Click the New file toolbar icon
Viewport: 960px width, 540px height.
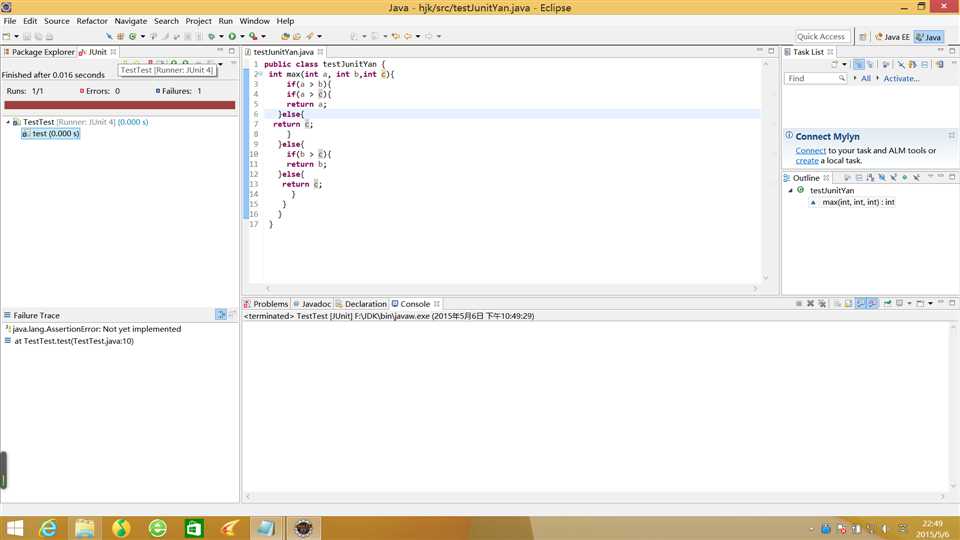pyautogui.click(x=6, y=36)
